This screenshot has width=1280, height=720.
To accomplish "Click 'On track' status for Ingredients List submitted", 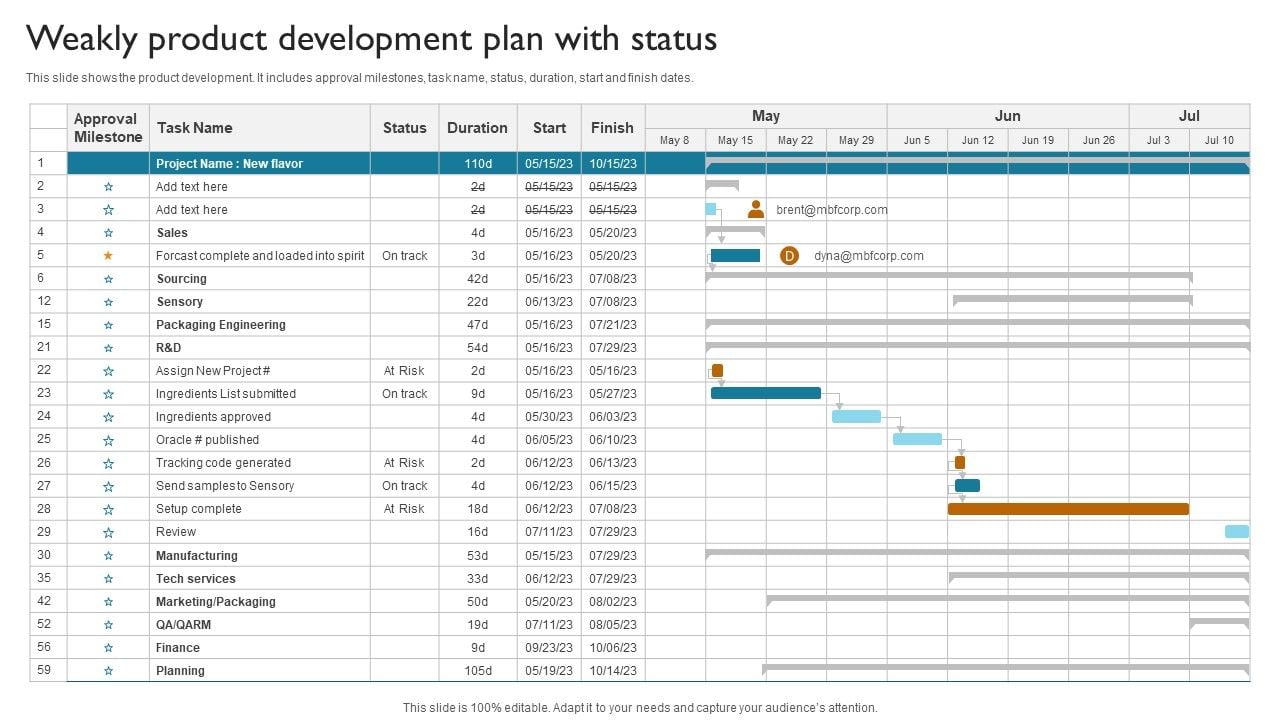I will tap(405, 394).
